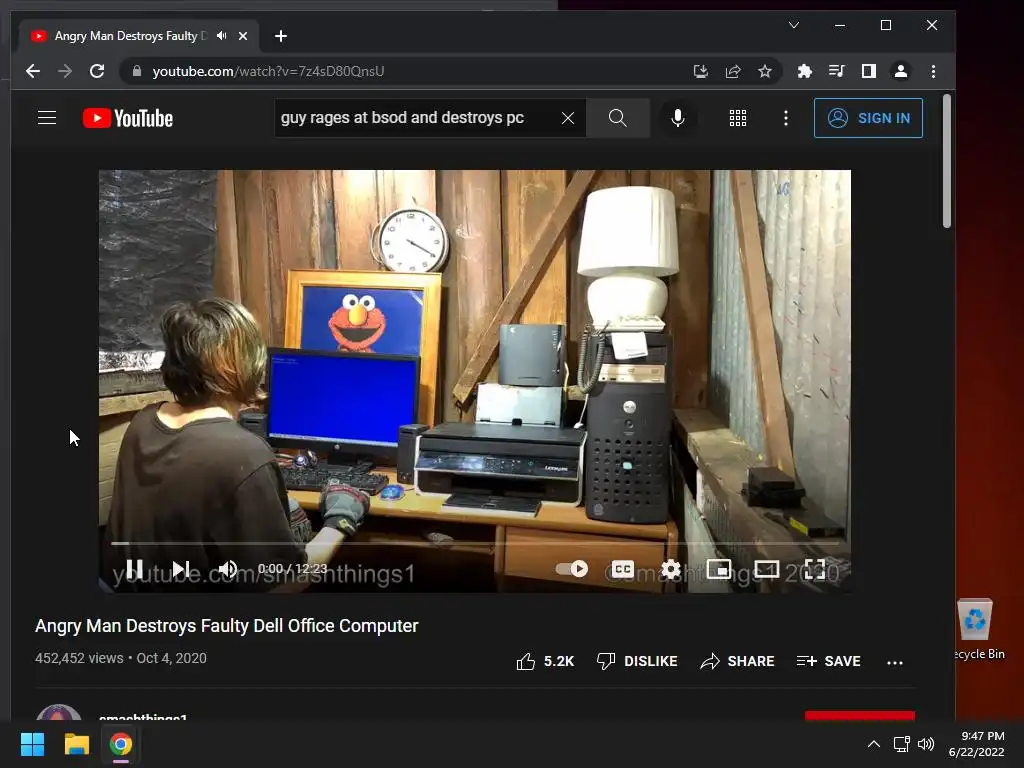Screen dimensions: 1024x768
Task: Skip to next video in player
Action: click(x=181, y=569)
